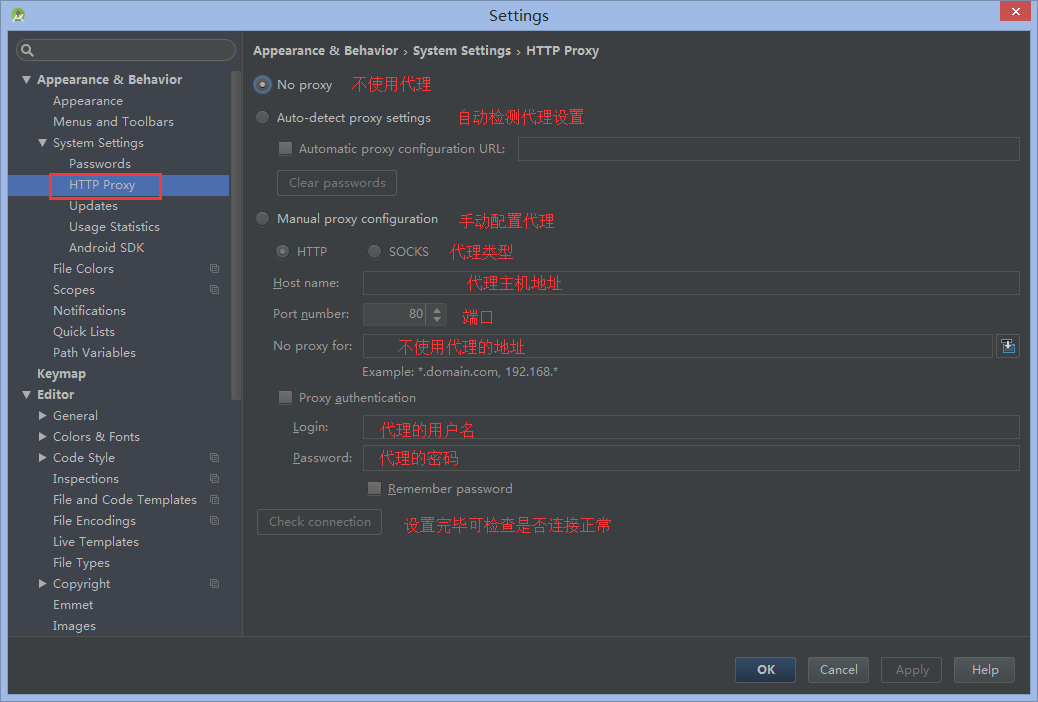Expand the Copyright node
The image size is (1038, 702).
point(42,583)
